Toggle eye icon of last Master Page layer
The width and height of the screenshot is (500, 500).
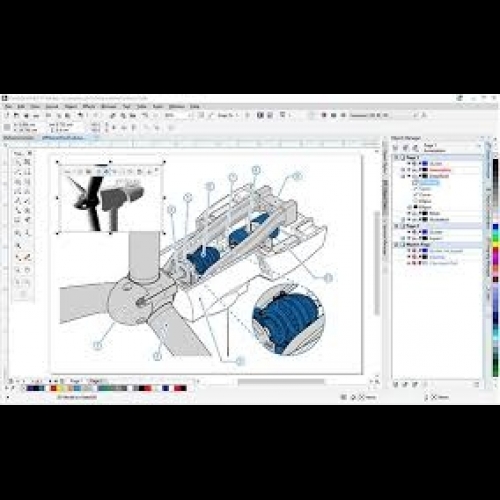pos(414,263)
